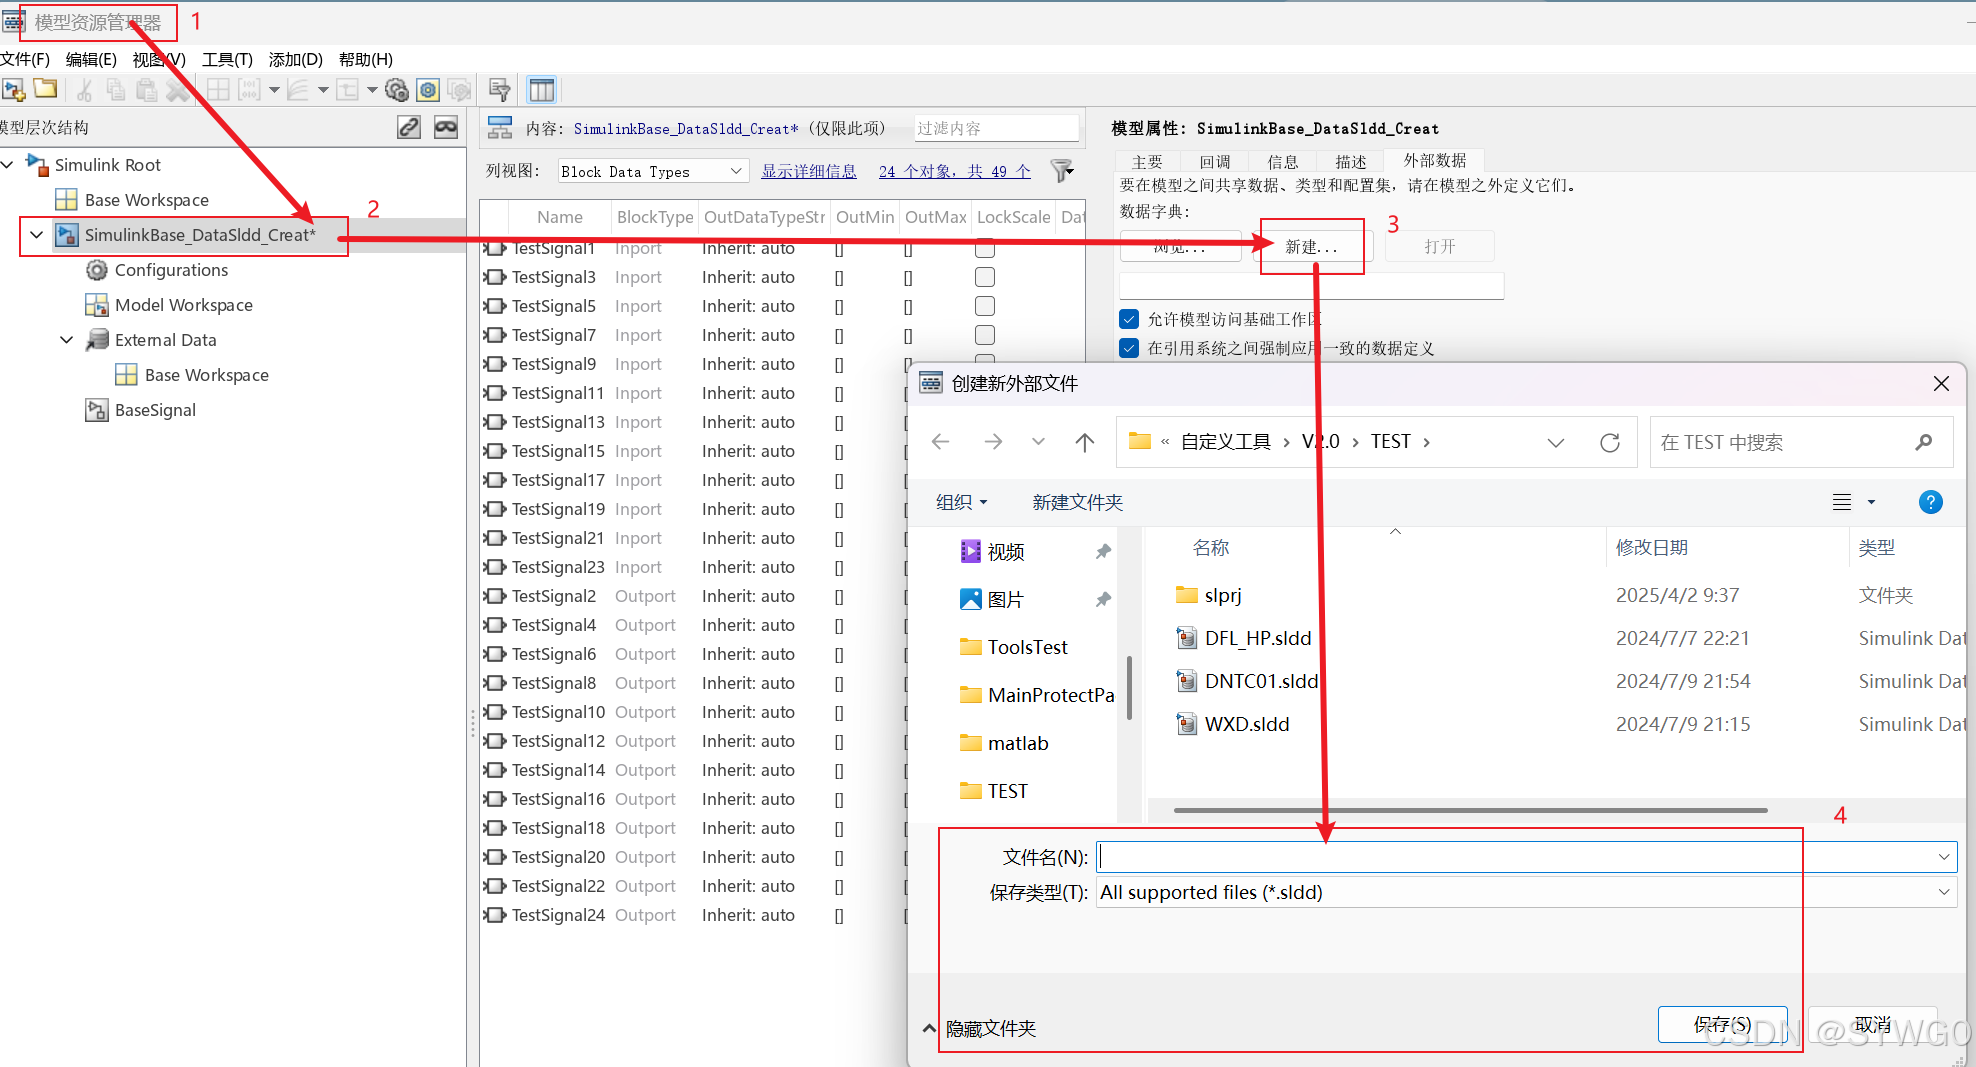Select the DNTC01.sldd file
The height and width of the screenshot is (1067, 1976).
pyautogui.click(x=1261, y=681)
